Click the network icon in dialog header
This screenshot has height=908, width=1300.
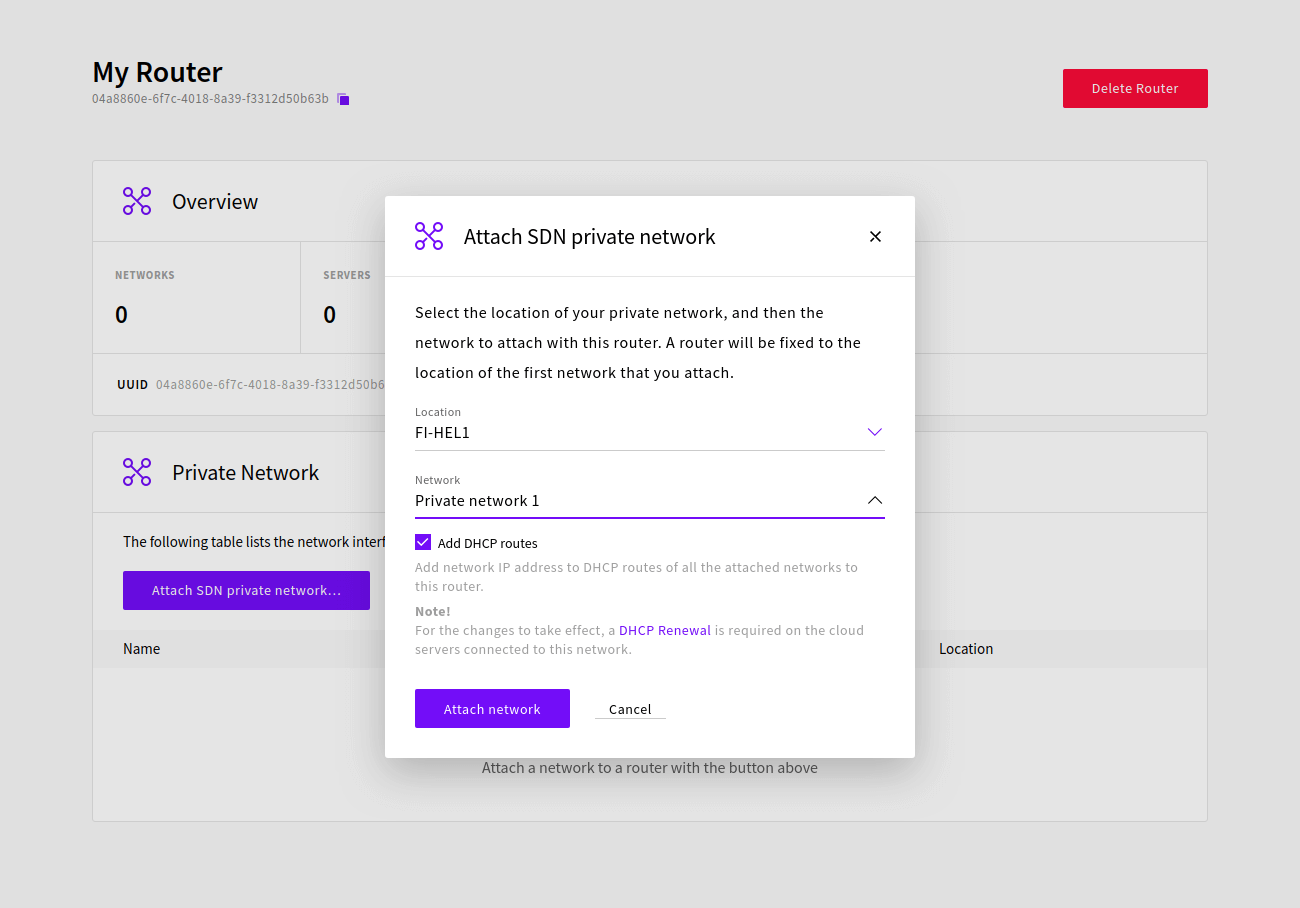(429, 236)
